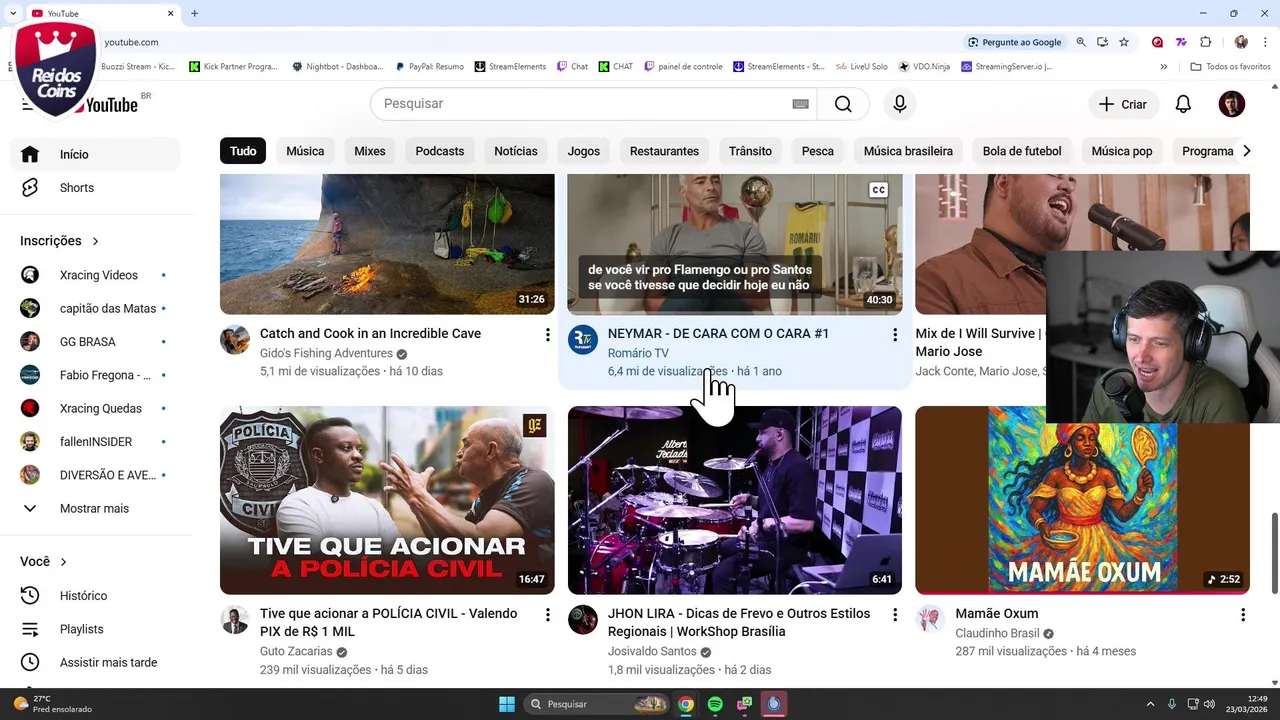Start voice search with the microphone icon
Viewport: 1280px width, 720px height.
900,104
